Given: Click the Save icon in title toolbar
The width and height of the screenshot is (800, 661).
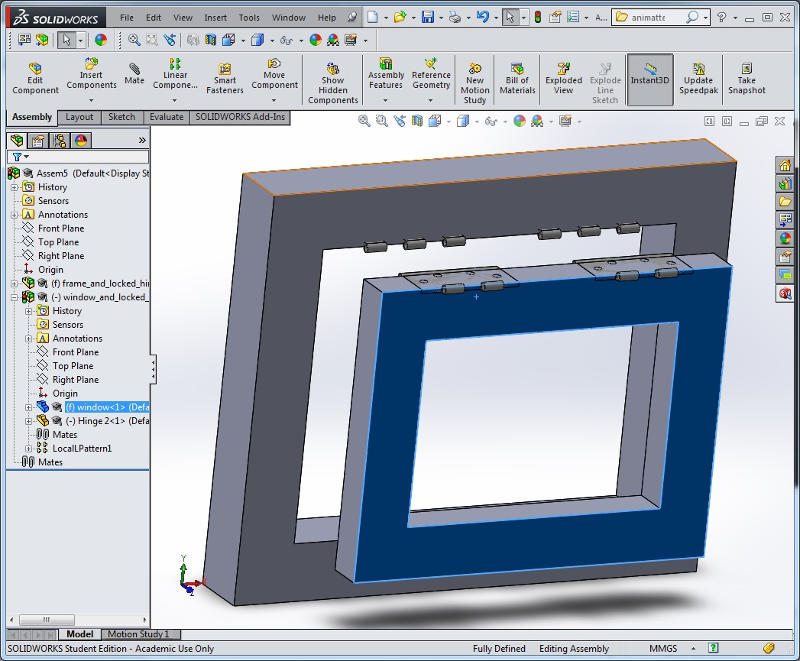Looking at the screenshot, I should click(427, 17).
